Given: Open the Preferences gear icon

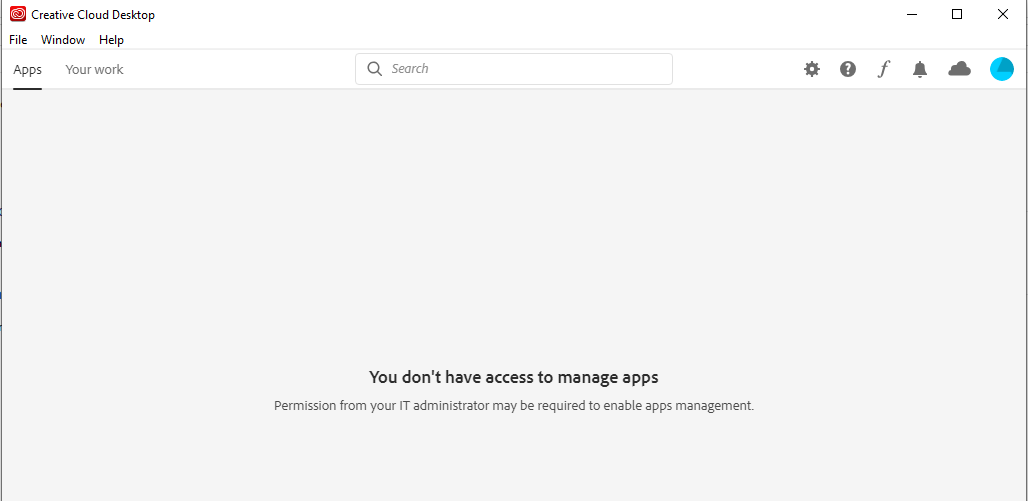Looking at the screenshot, I should [812, 69].
